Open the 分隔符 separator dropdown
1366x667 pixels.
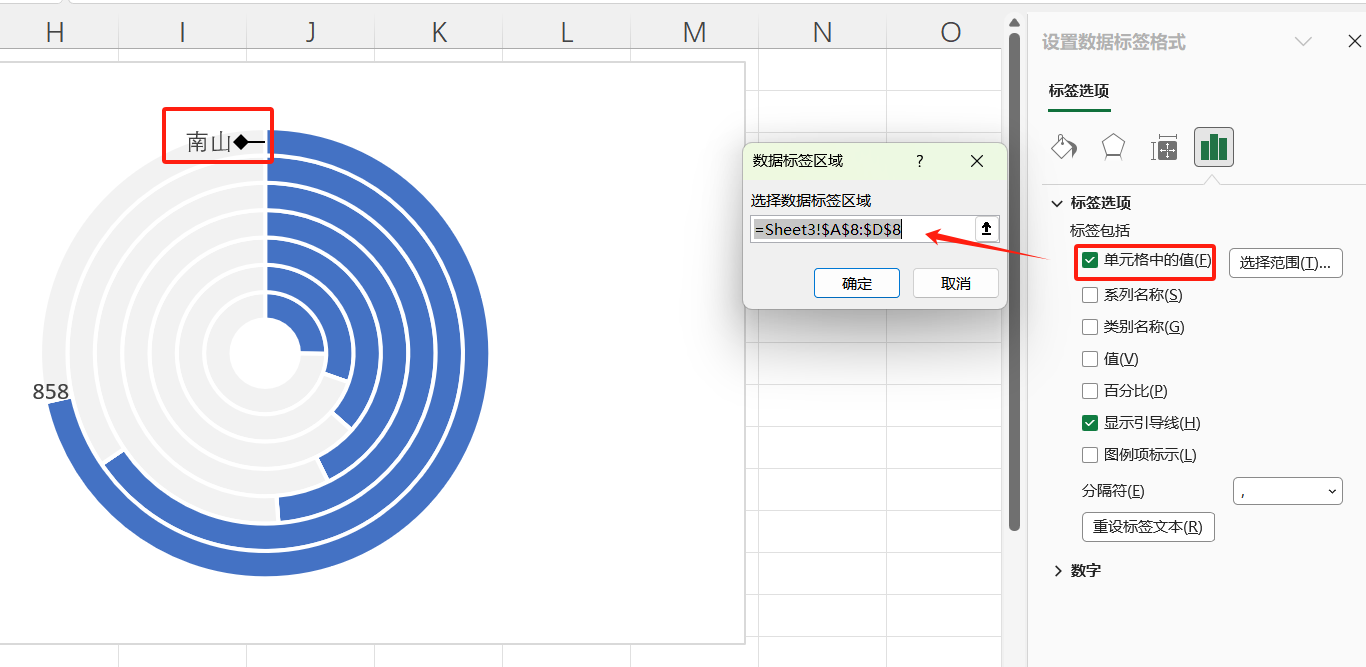pyautogui.click(x=1287, y=491)
